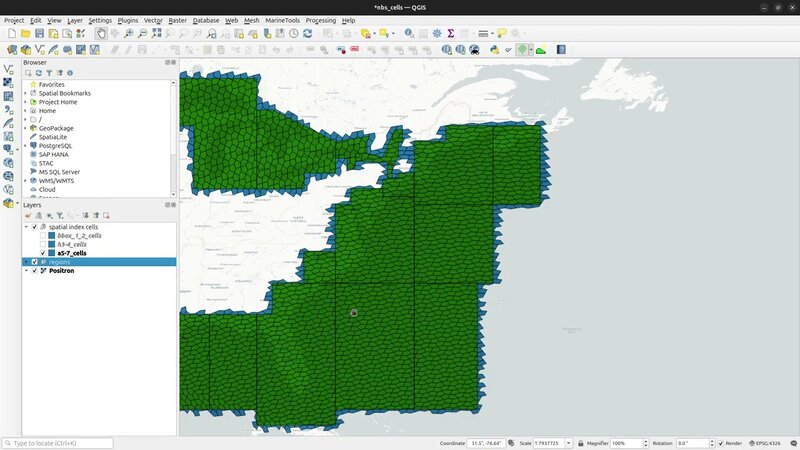800x450 pixels.
Task: Click the Type to locate search field
Action: tap(57, 443)
